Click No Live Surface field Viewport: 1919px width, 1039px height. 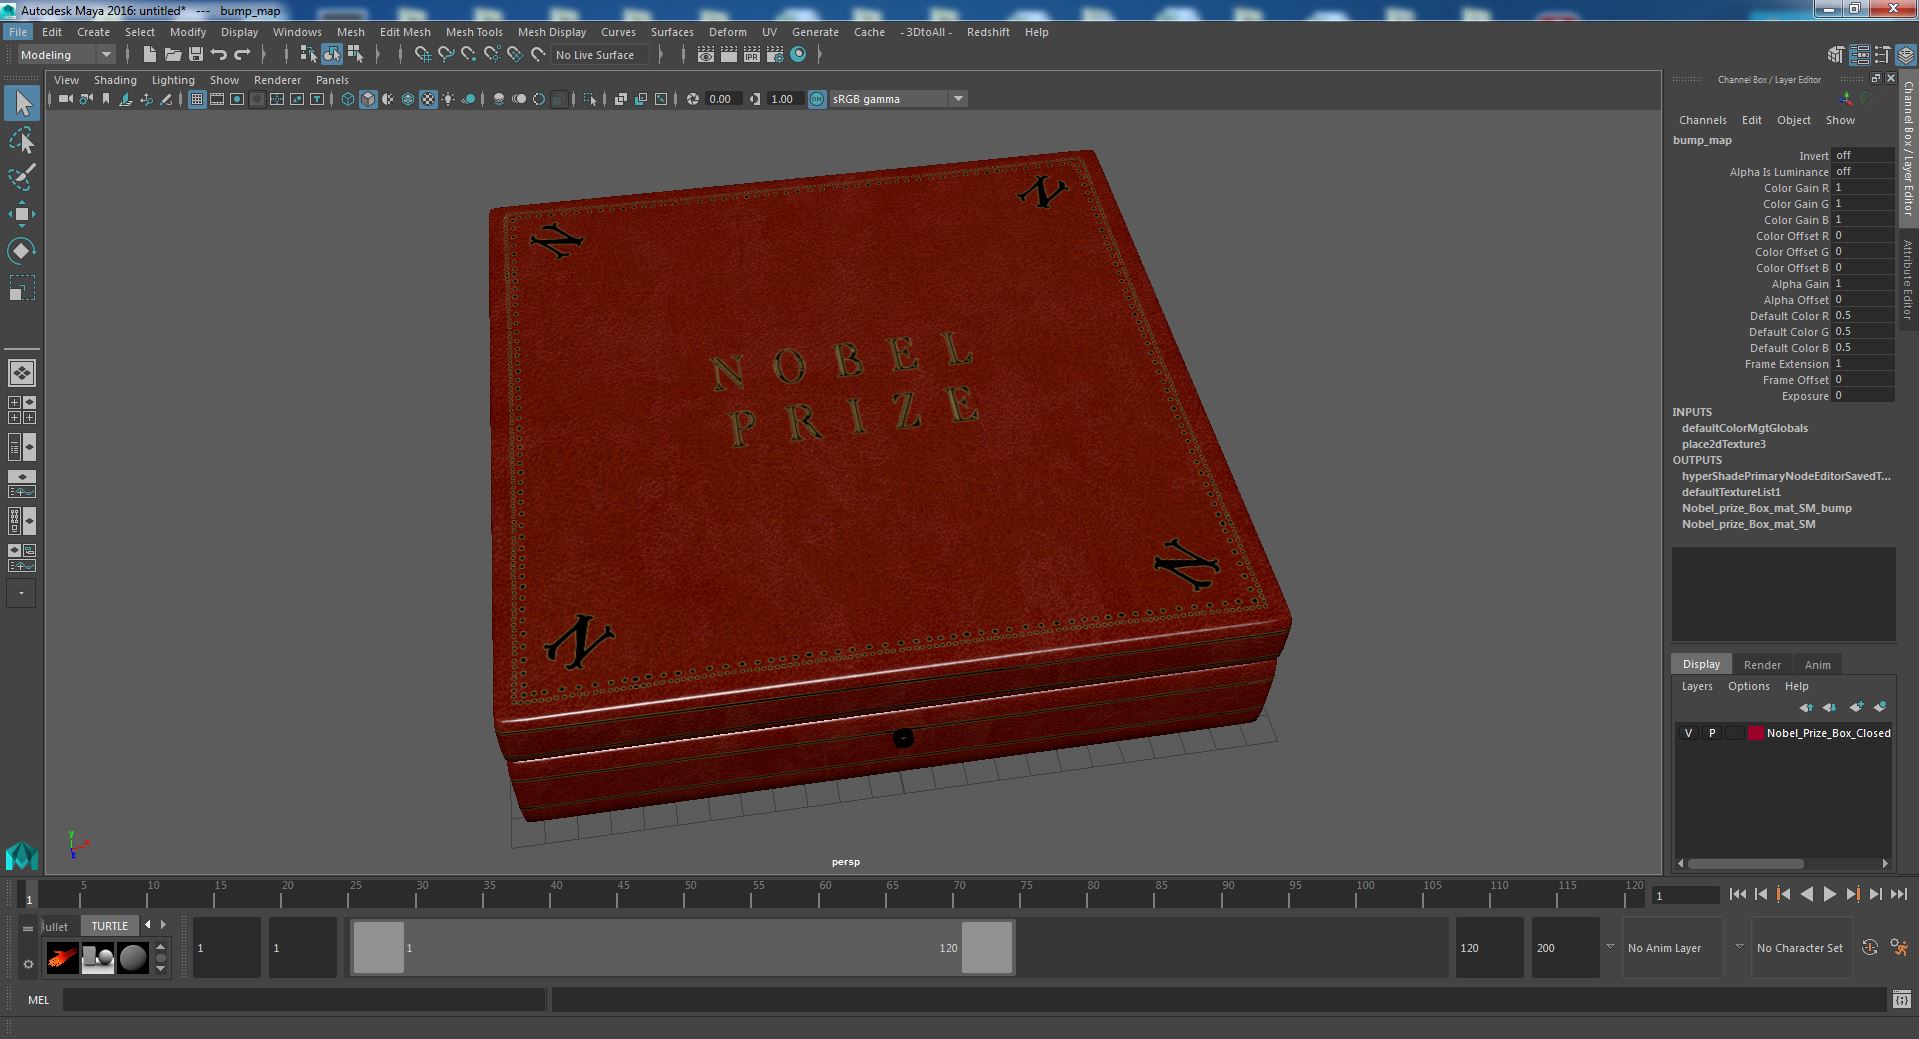coord(600,55)
